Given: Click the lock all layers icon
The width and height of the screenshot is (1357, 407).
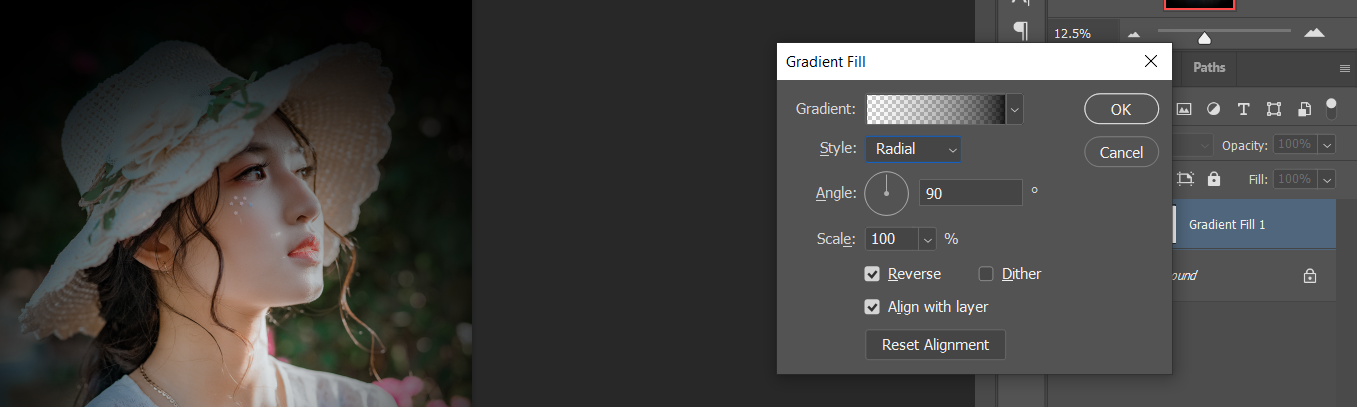Looking at the screenshot, I should [x=1214, y=179].
